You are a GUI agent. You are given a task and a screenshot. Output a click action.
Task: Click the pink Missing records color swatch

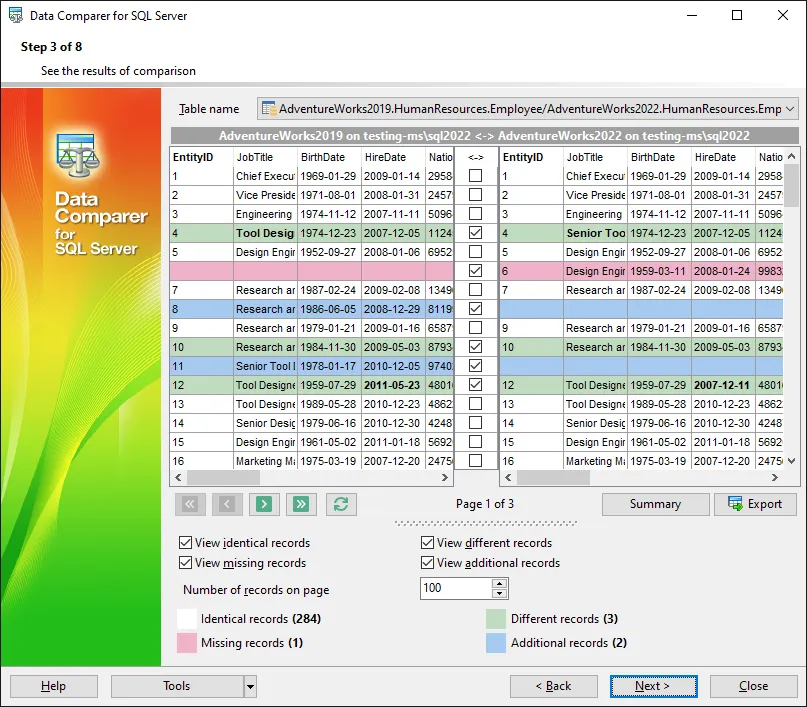tap(187, 643)
